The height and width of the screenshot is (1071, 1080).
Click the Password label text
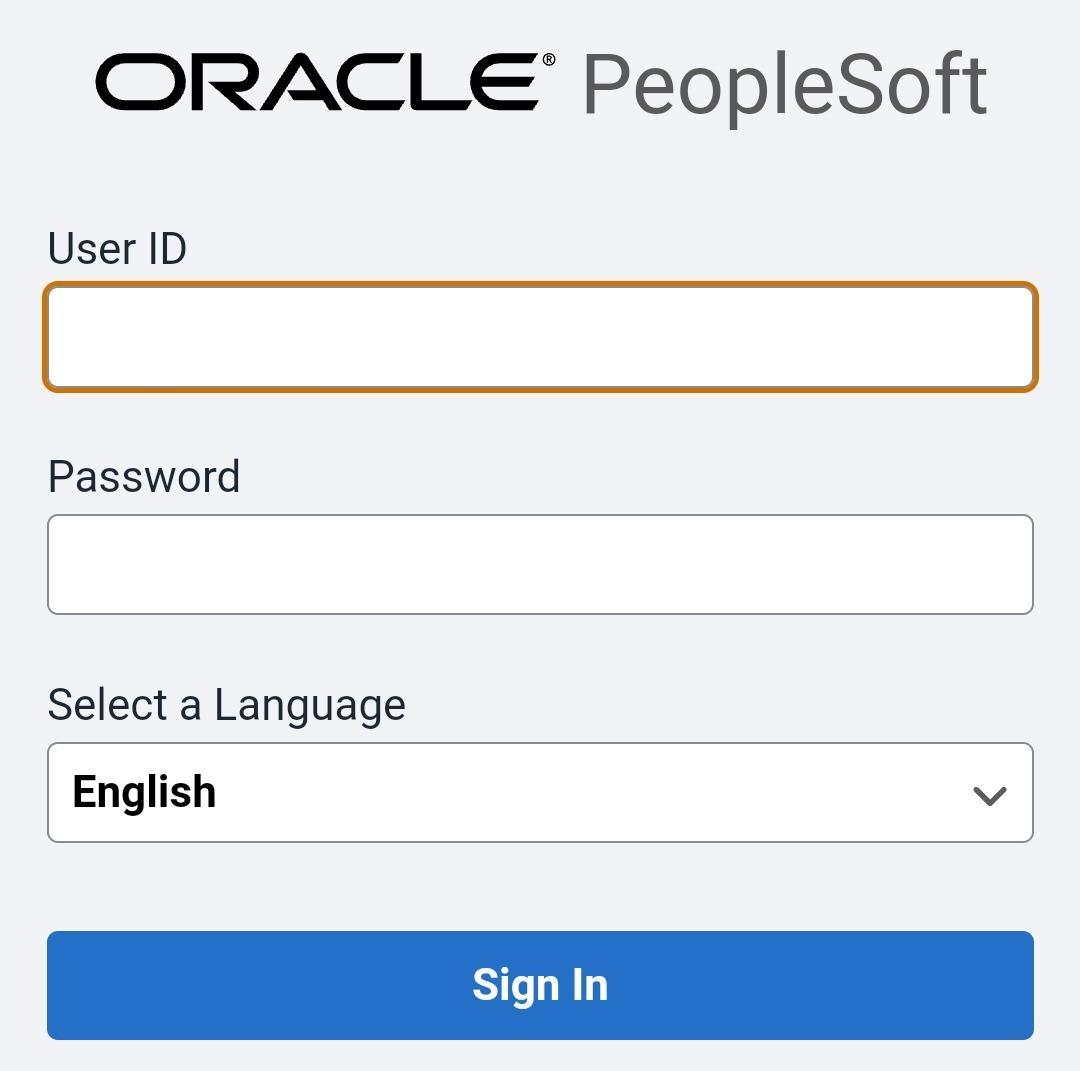coord(144,477)
